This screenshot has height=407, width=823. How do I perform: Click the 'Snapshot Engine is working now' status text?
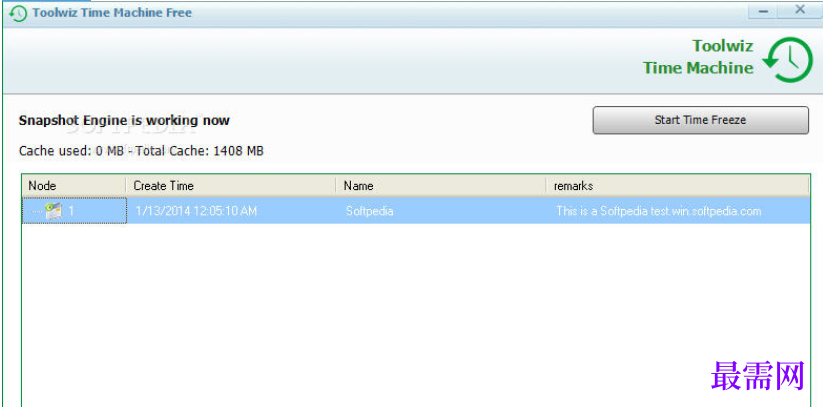coord(124,120)
